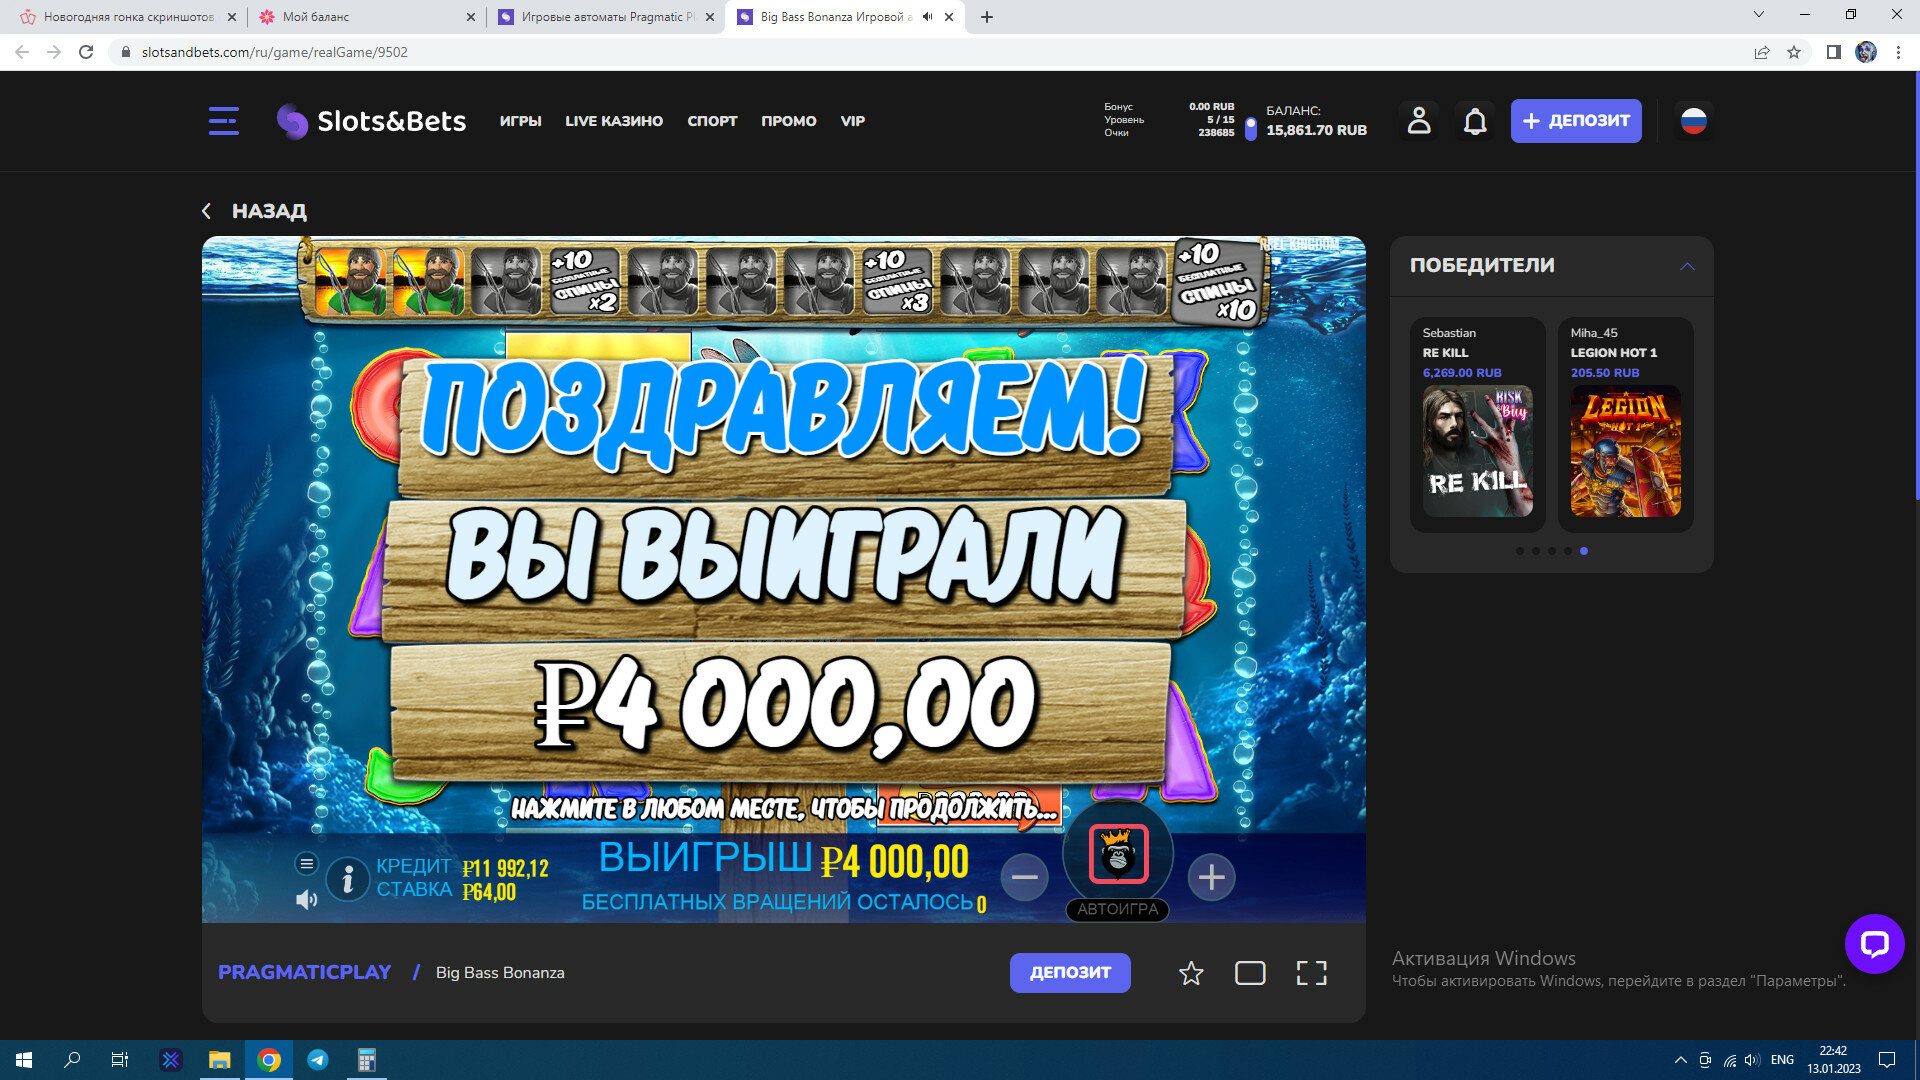Toggle the Автоигра autoplay button
The image size is (1920, 1080).
pyautogui.click(x=1117, y=909)
